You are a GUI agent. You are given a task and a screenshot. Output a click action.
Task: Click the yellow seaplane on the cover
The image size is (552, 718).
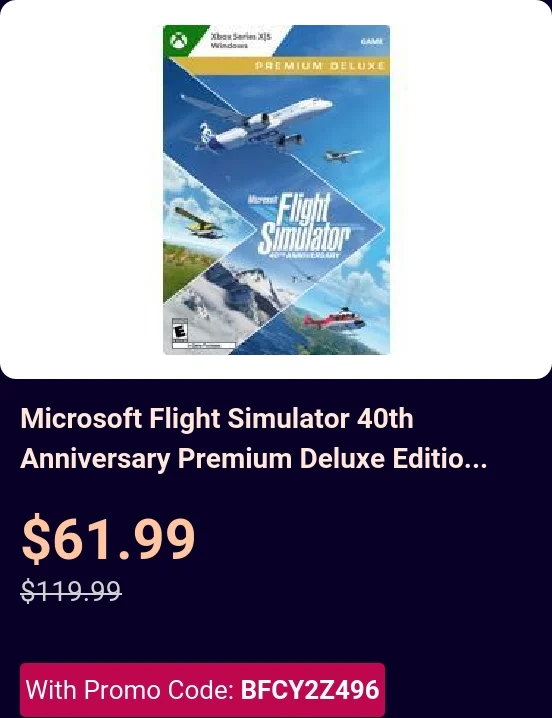pos(200,223)
